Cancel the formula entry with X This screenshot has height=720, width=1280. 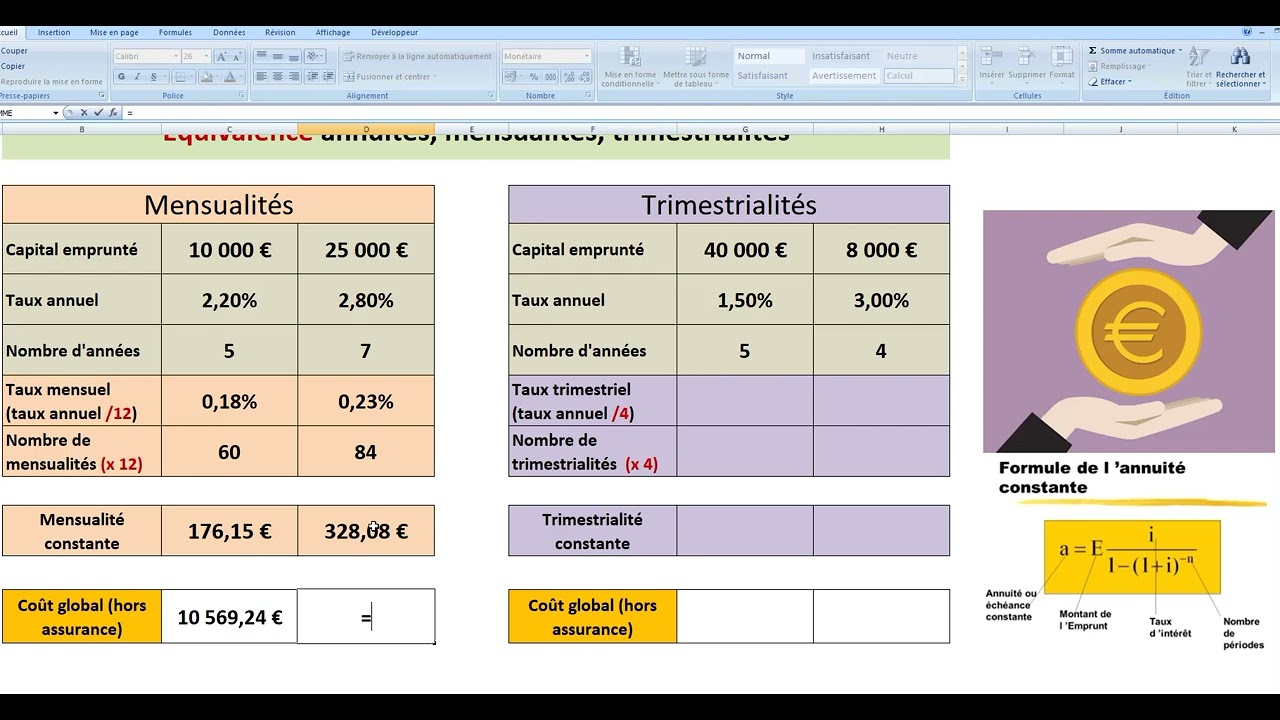tap(84, 113)
